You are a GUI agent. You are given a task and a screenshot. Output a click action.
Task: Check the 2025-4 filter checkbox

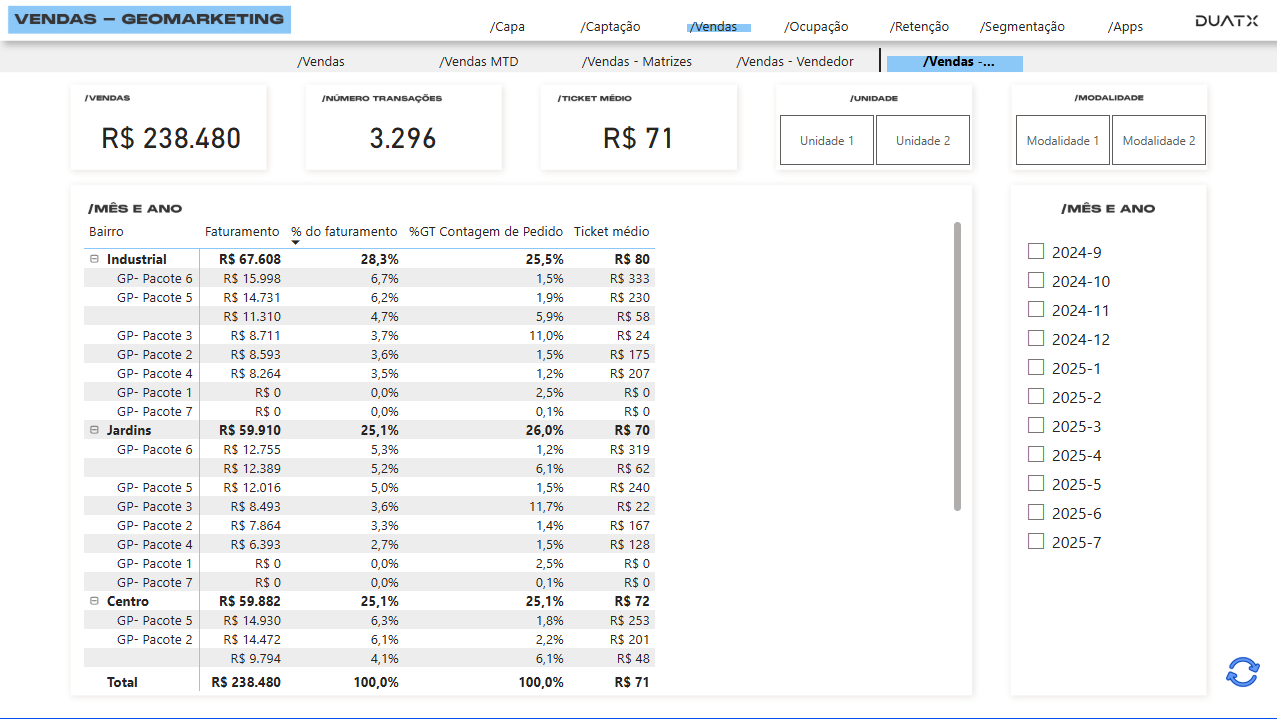click(x=1036, y=453)
